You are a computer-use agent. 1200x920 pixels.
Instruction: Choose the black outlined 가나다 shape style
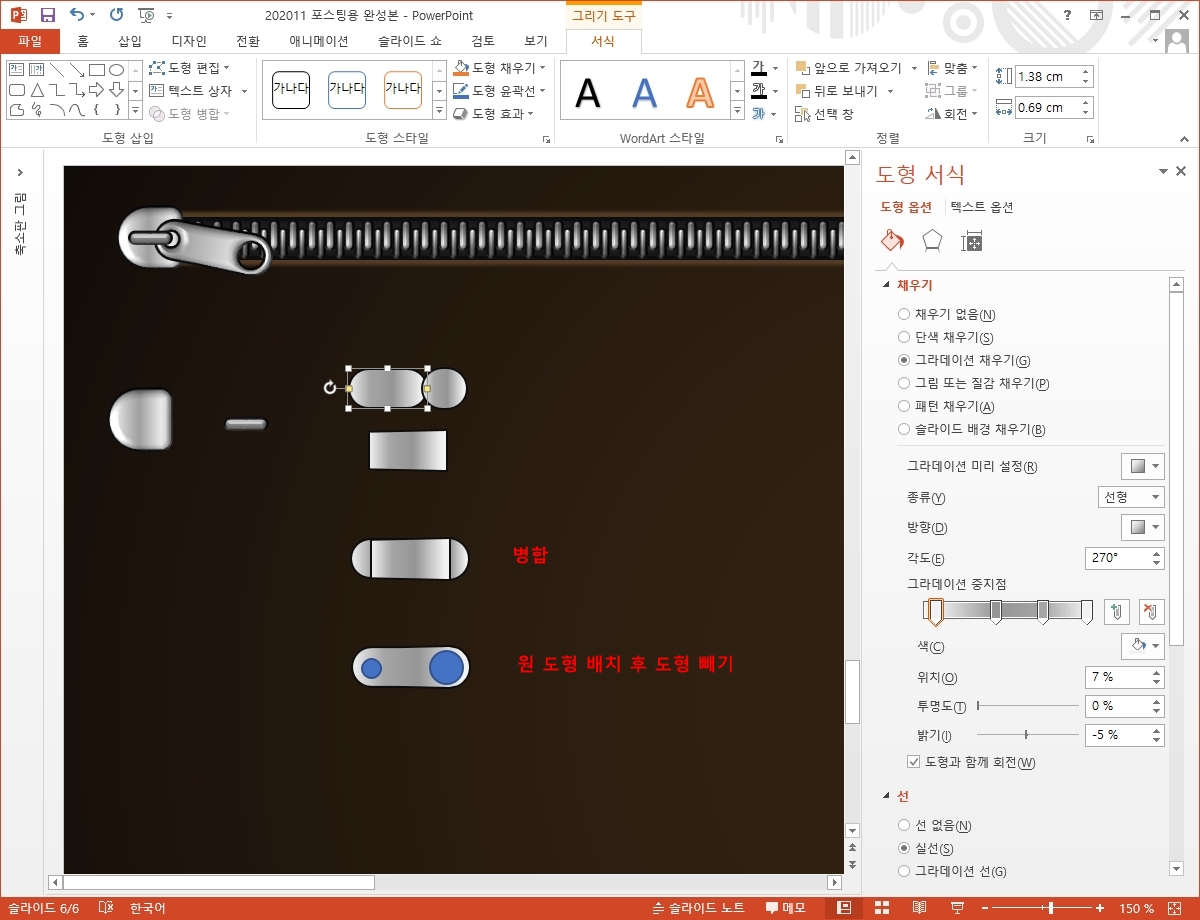coord(291,90)
